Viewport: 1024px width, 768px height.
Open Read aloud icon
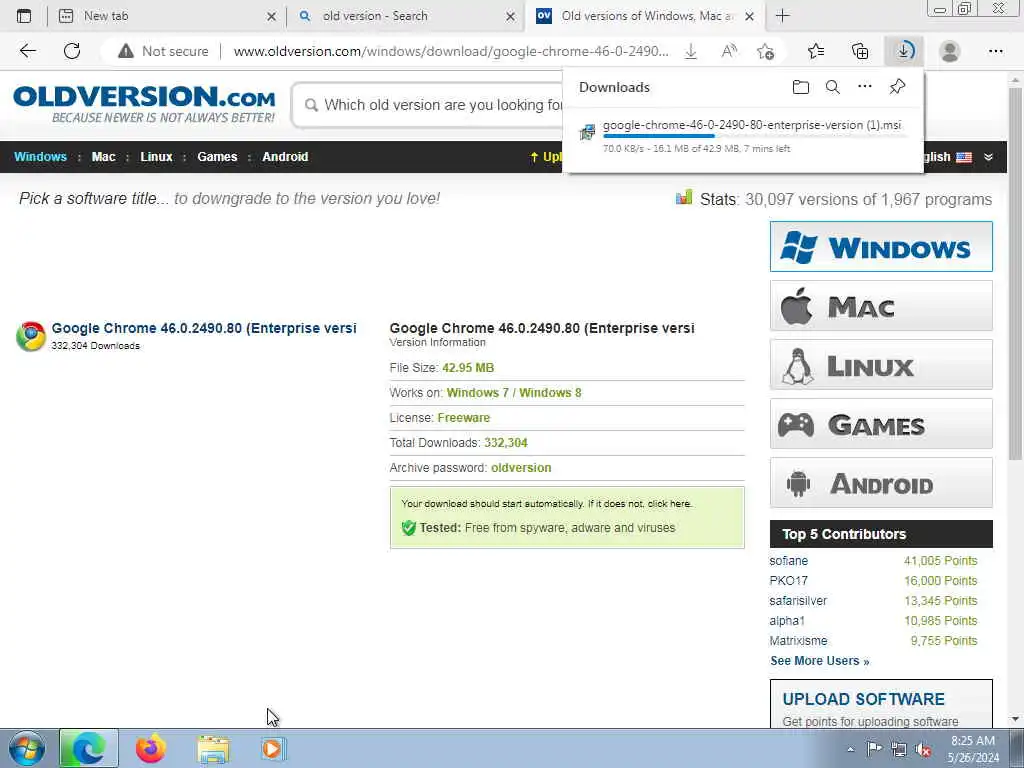[x=729, y=51]
